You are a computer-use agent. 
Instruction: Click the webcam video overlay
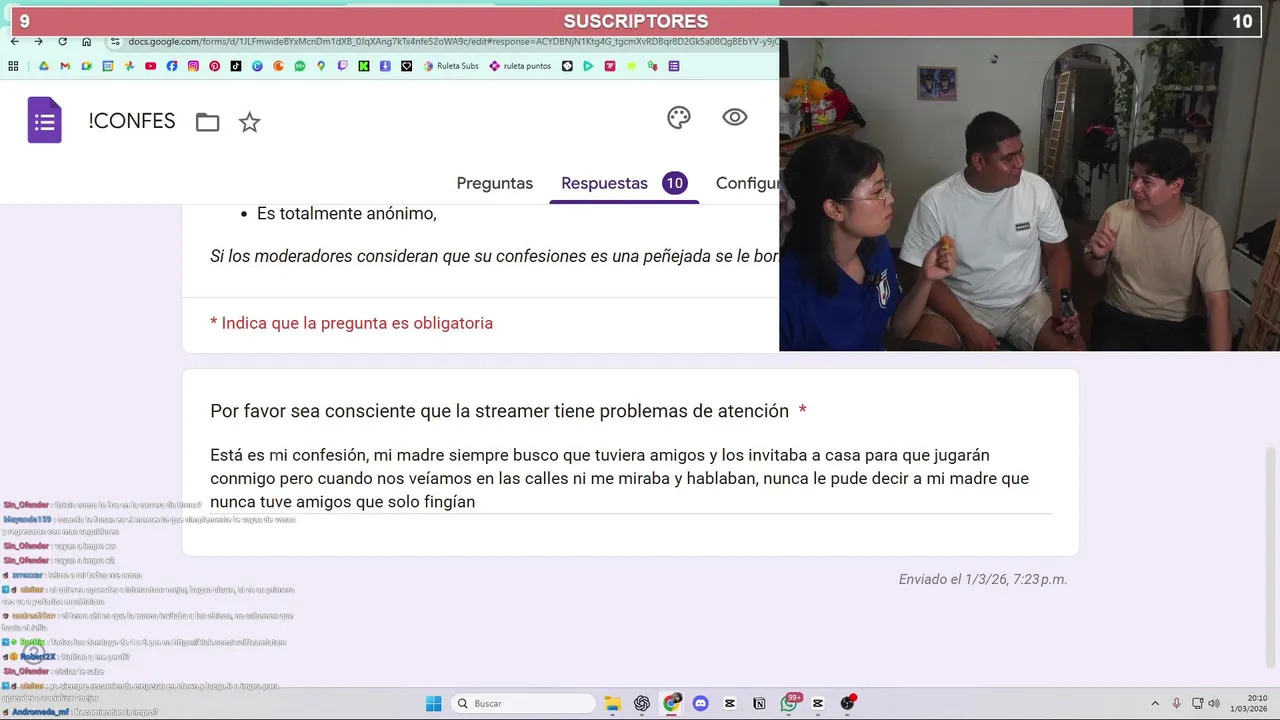coord(1029,194)
